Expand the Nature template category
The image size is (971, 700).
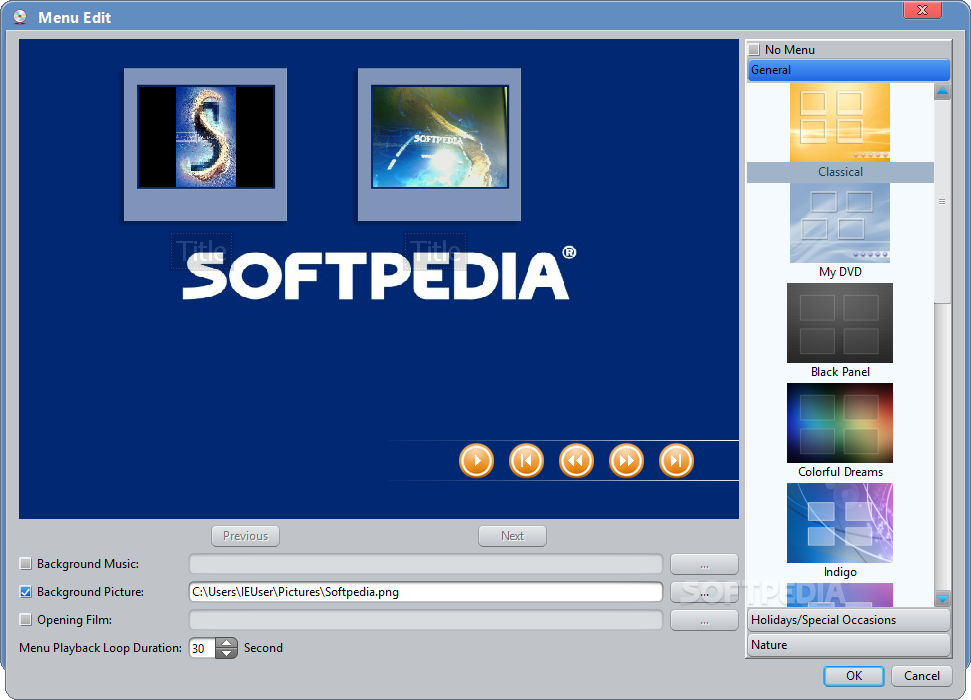[x=848, y=645]
